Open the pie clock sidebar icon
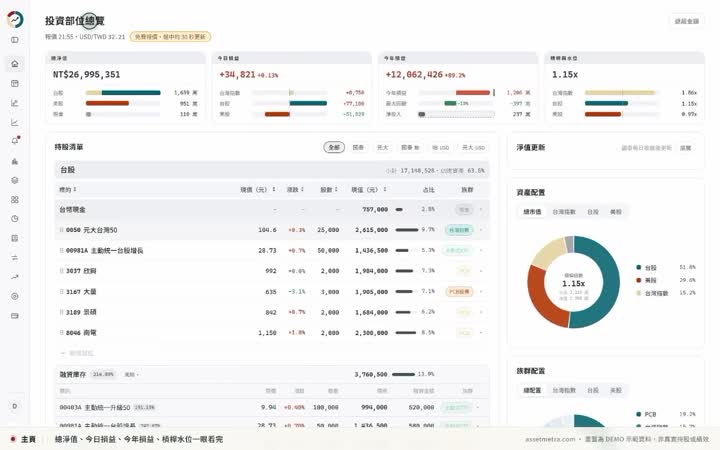Viewport: 720px width, 450px height. (x=15, y=219)
